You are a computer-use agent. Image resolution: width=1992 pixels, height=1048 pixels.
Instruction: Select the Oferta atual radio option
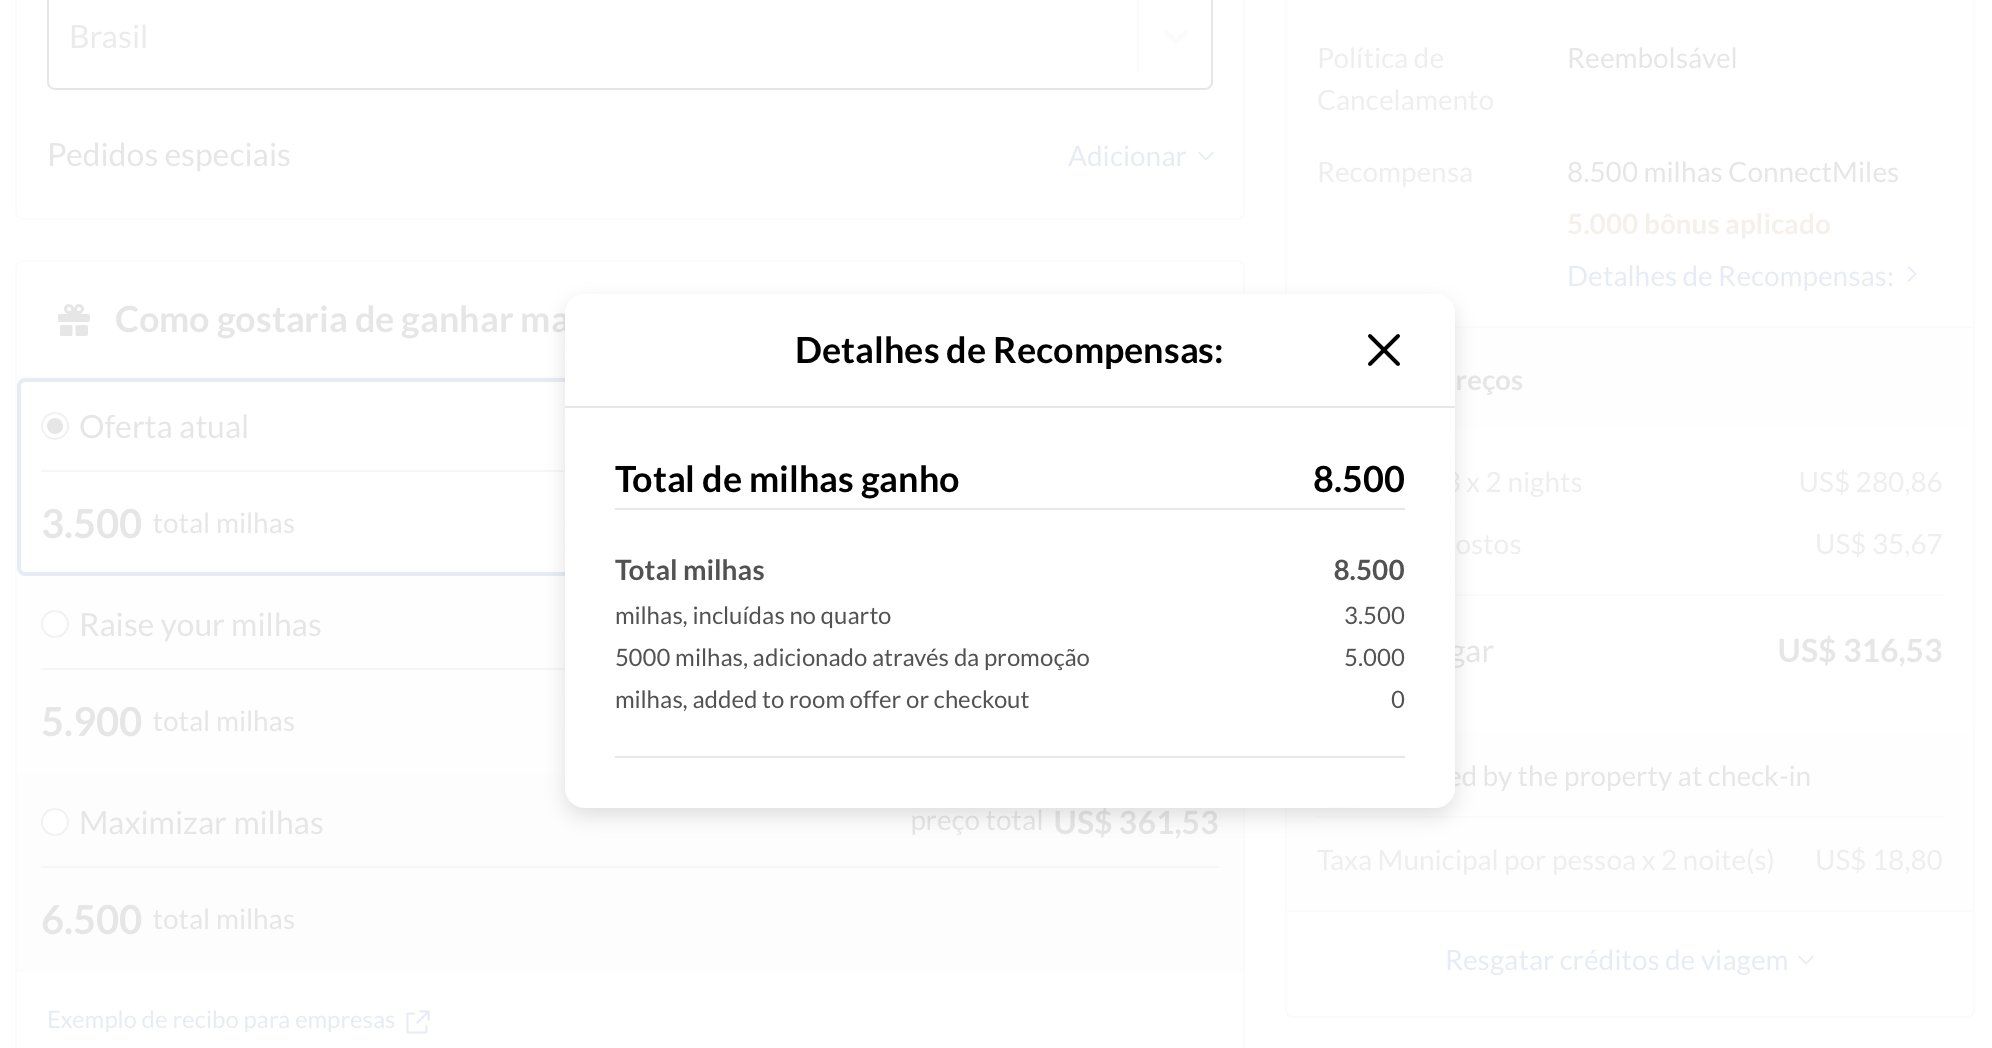pos(55,427)
